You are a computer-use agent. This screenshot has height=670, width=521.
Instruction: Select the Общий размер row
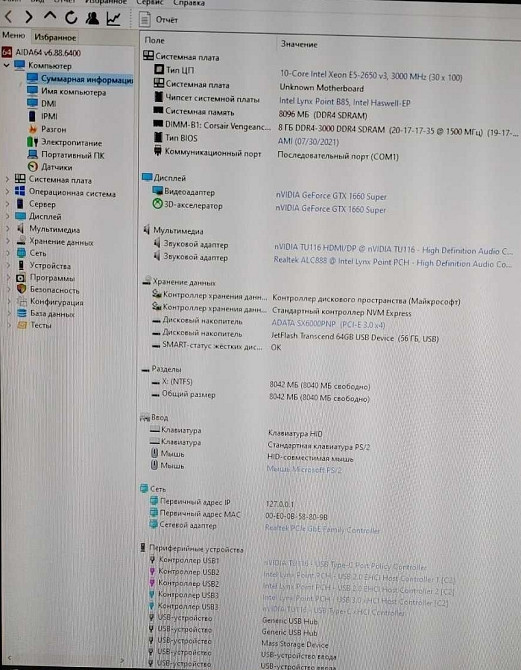pyautogui.click(x=260, y=396)
